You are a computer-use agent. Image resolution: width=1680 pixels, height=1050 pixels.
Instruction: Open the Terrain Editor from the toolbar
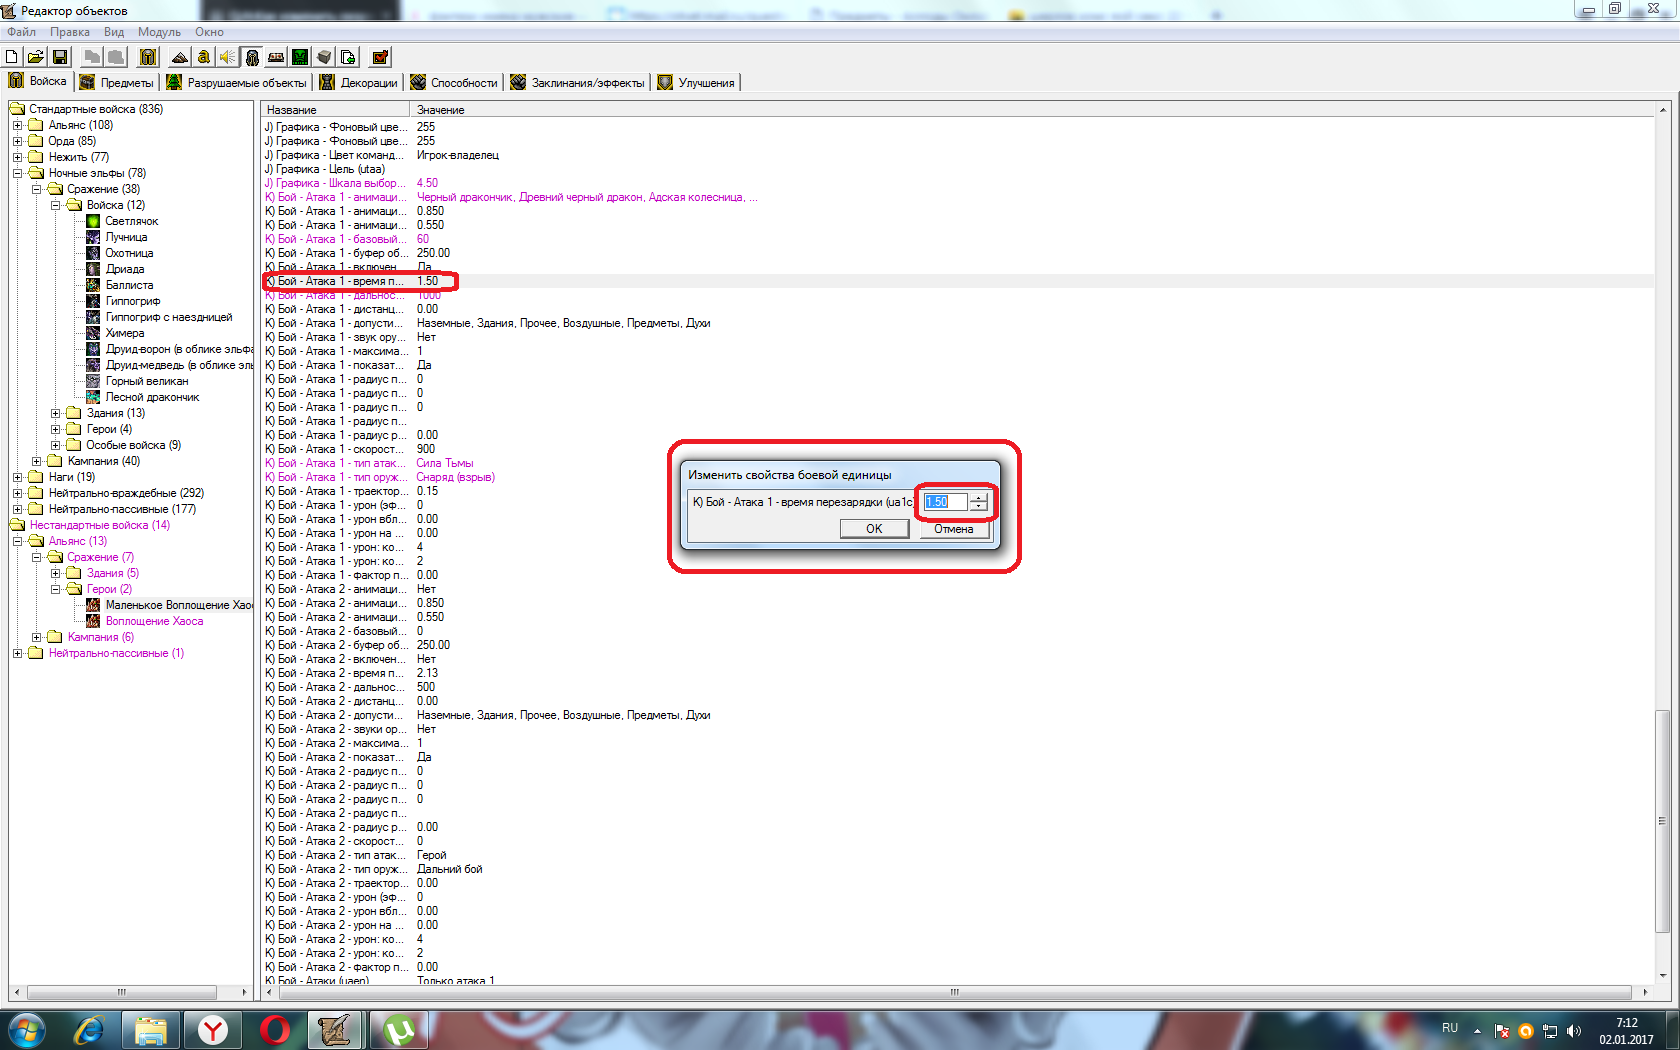pos(180,57)
